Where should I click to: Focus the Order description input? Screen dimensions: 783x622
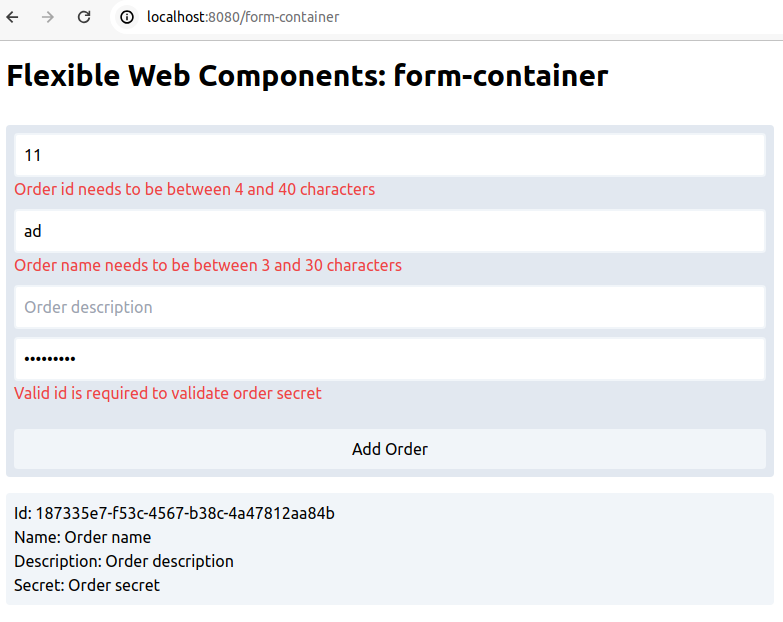coord(390,307)
